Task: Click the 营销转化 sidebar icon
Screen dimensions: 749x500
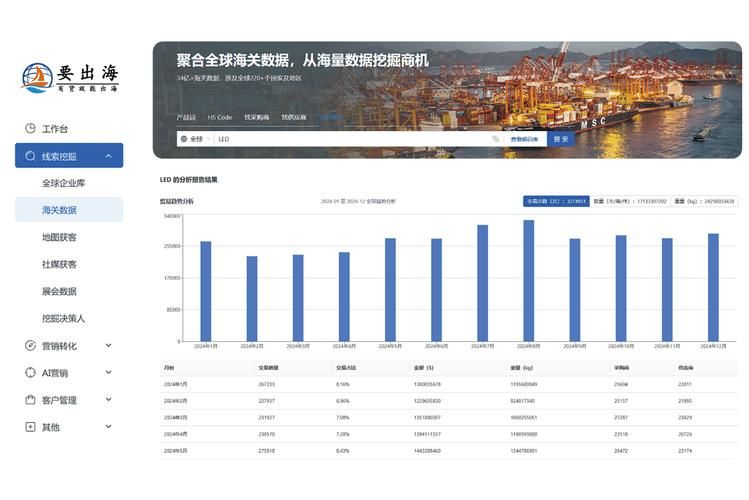Action: (x=30, y=345)
